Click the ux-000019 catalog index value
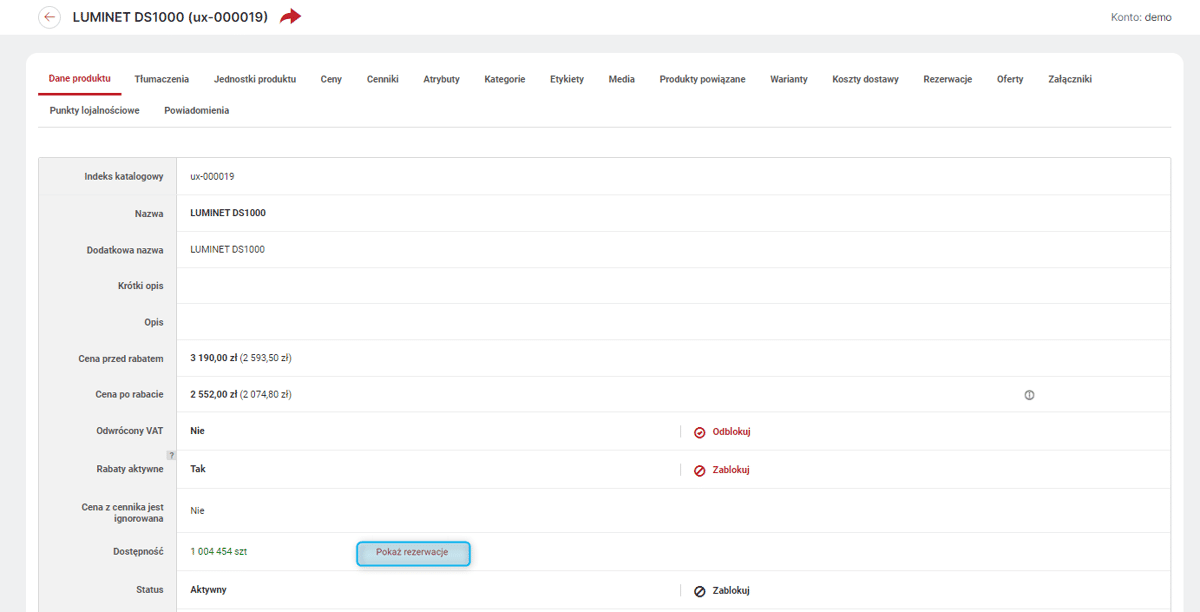This screenshot has width=1200, height=612. (x=212, y=177)
